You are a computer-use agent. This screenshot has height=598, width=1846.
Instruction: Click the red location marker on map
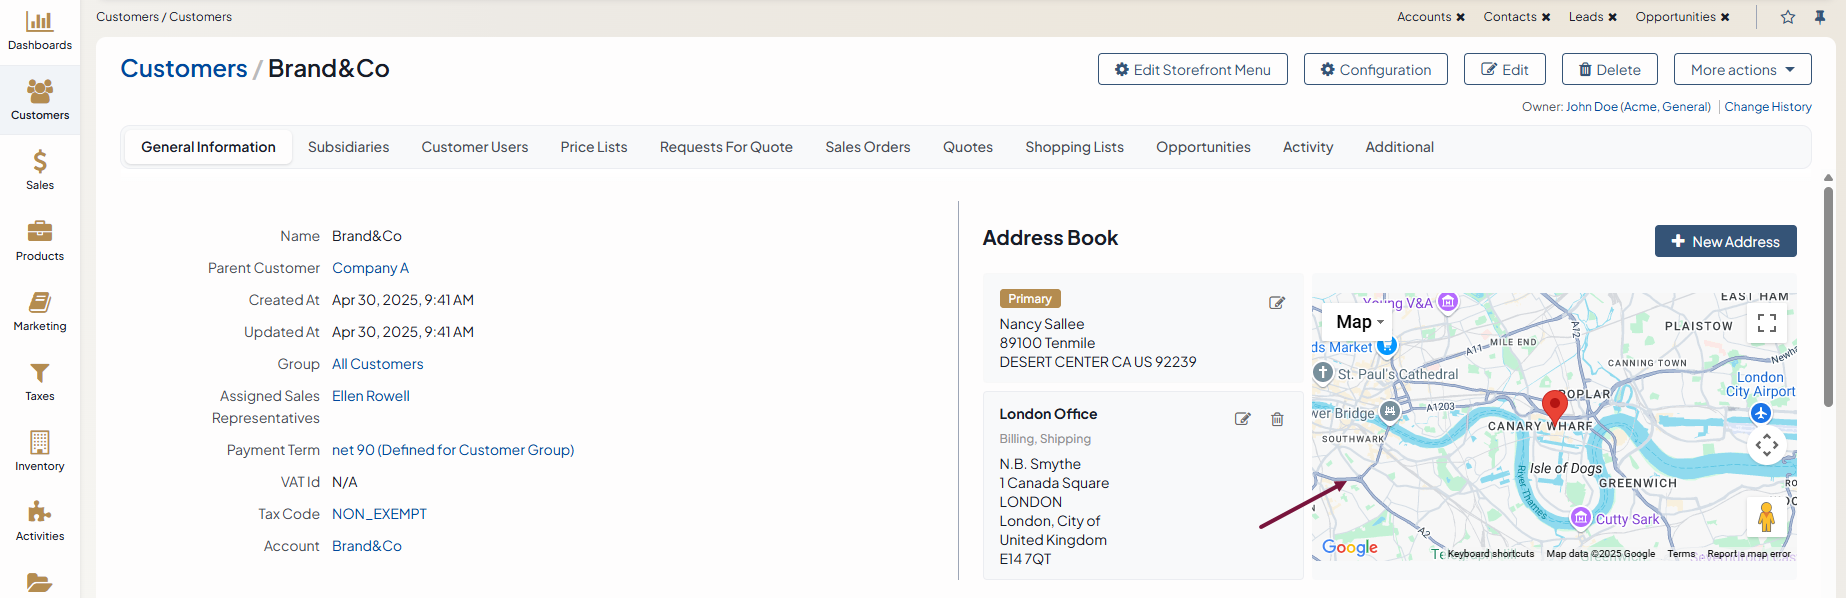pos(1554,406)
